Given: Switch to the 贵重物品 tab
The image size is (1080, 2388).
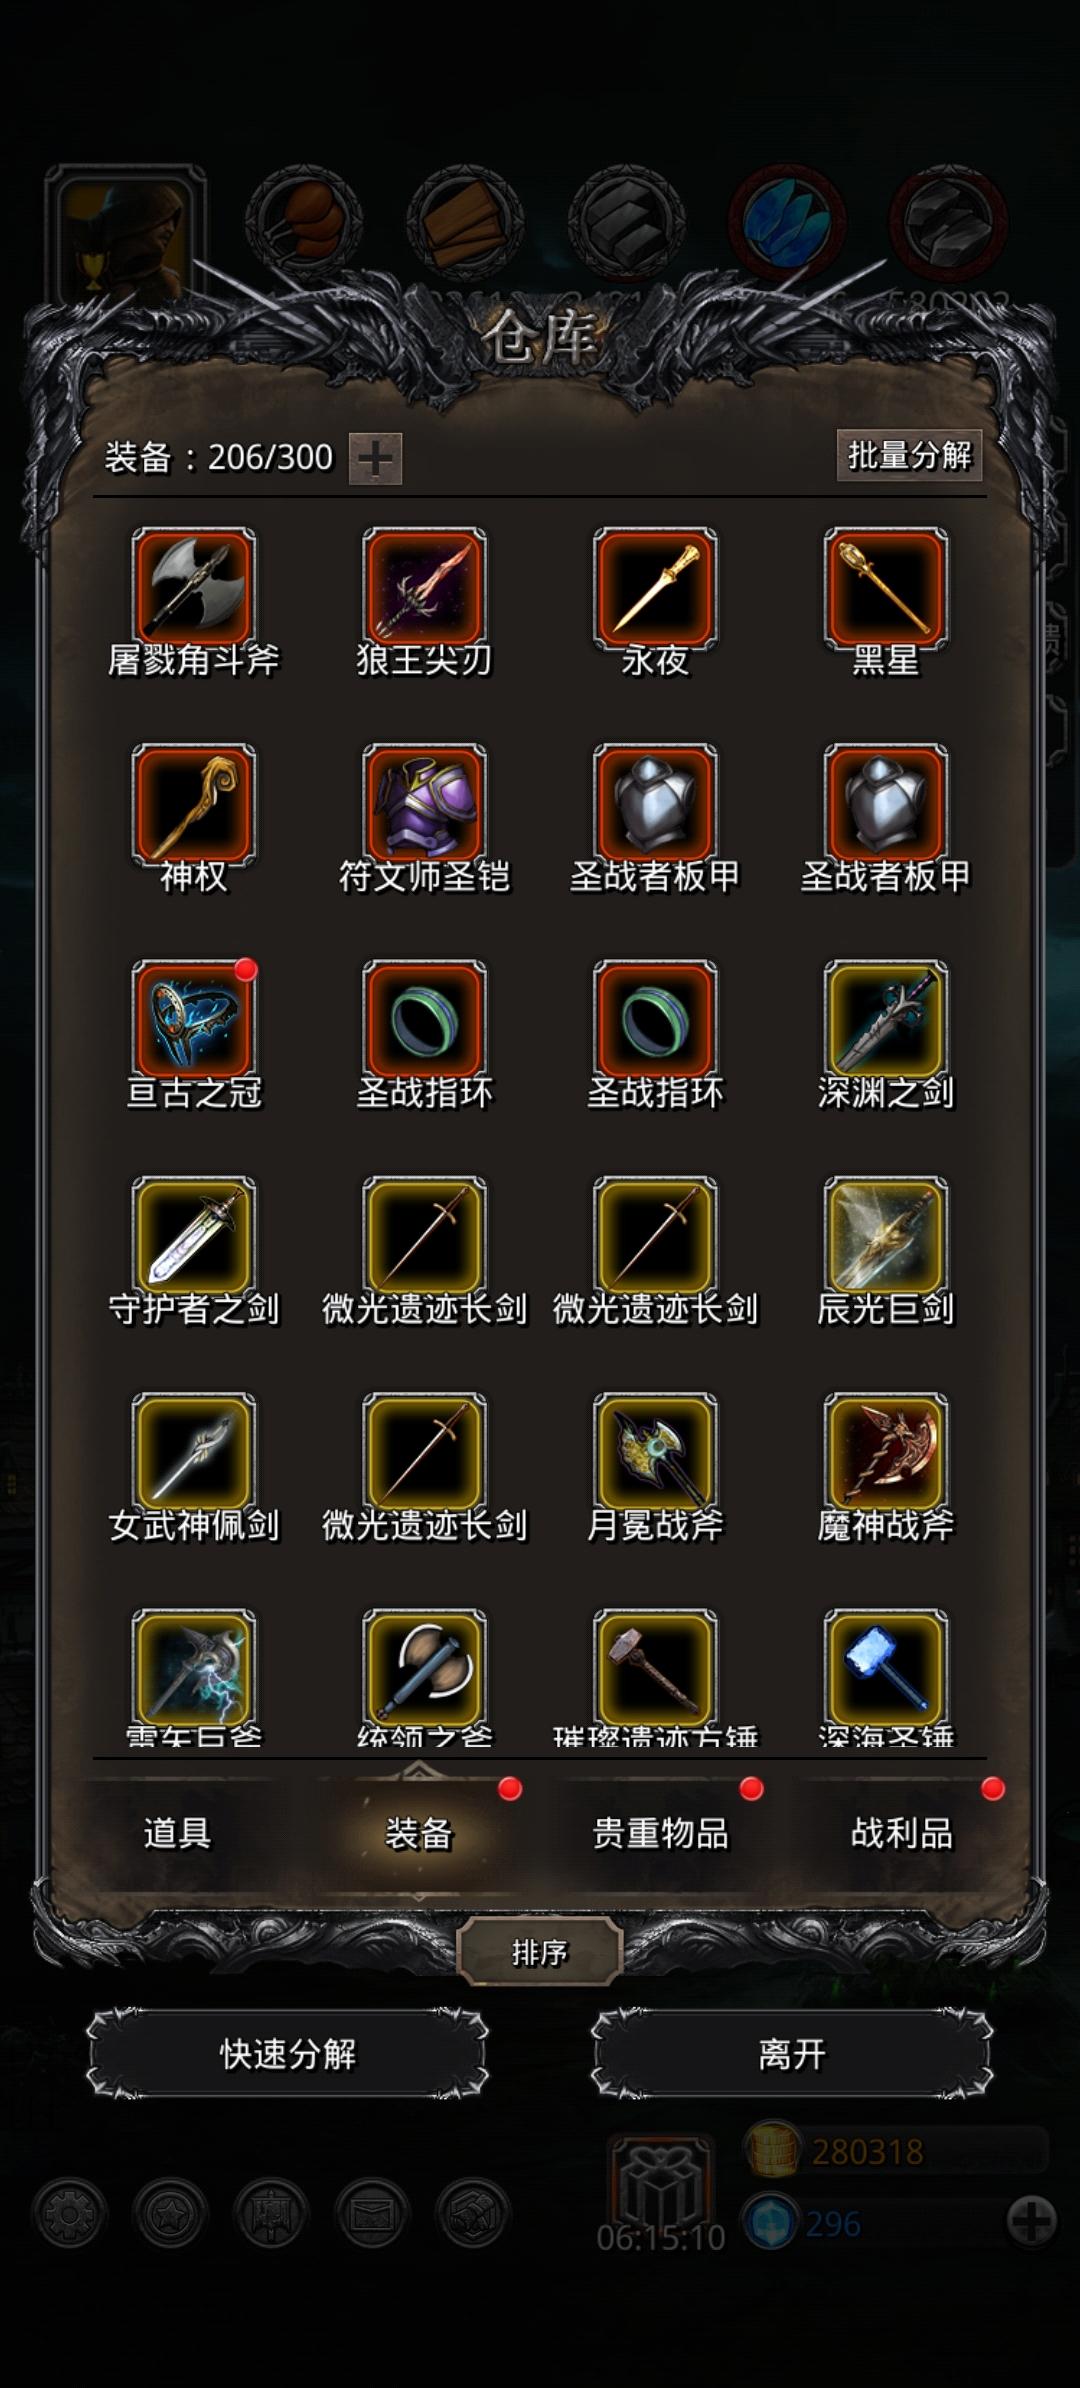Looking at the screenshot, I should [660, 1833].
